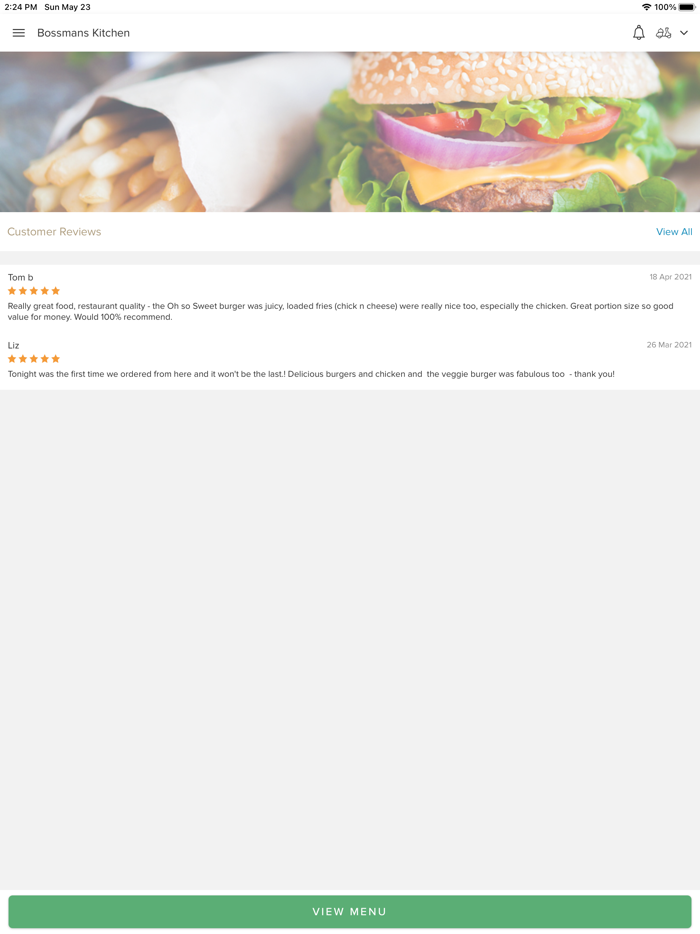This screenshot has height=934, width=700.
Task: Open Liz's review text
Action: point(311,374)
